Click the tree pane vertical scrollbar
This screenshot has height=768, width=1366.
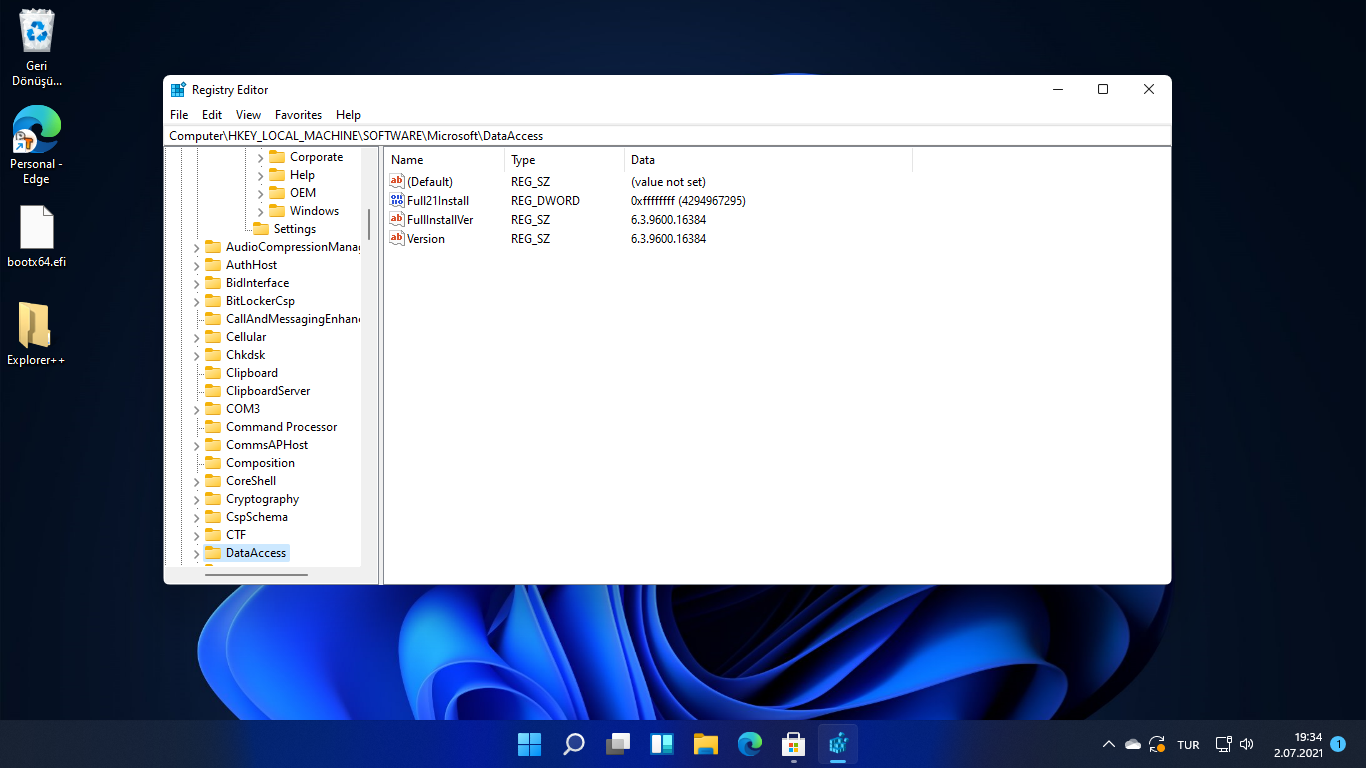(x=370, y=224)
